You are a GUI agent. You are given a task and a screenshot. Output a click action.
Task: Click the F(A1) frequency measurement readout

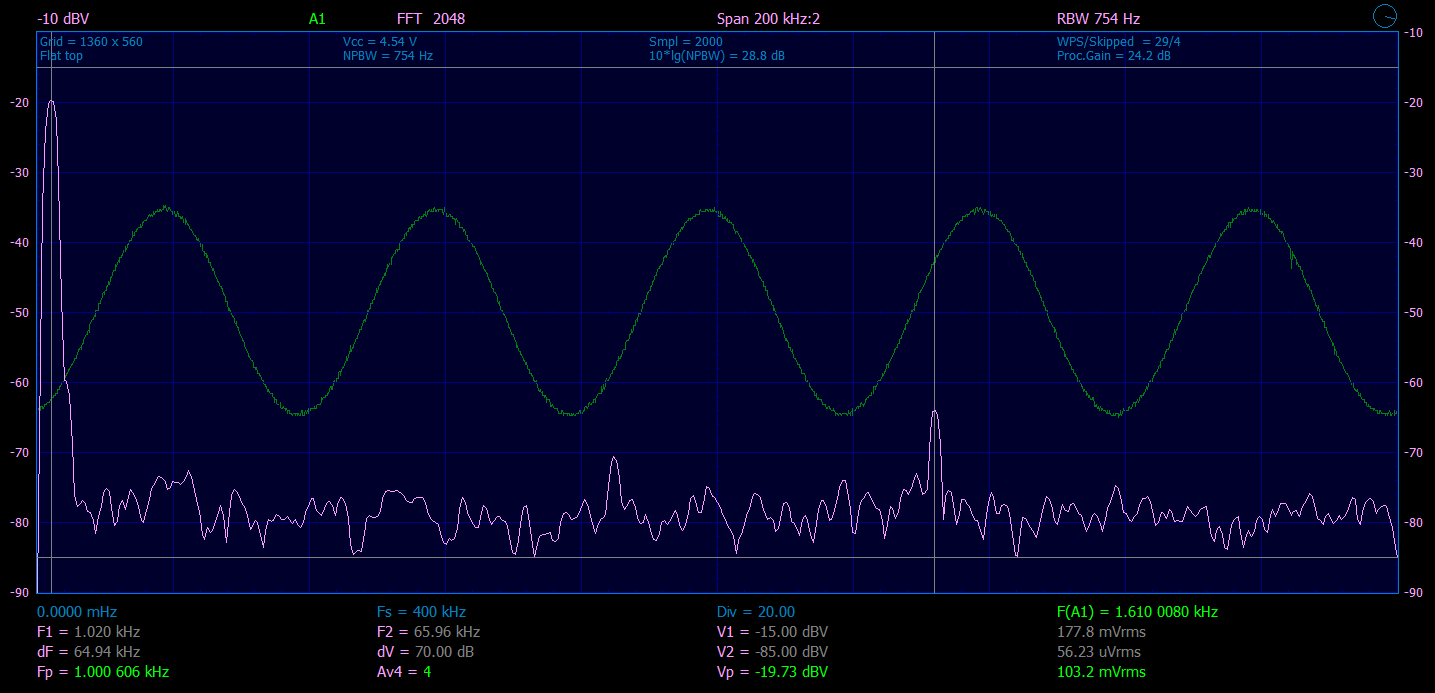click(x=1137, y=612)
